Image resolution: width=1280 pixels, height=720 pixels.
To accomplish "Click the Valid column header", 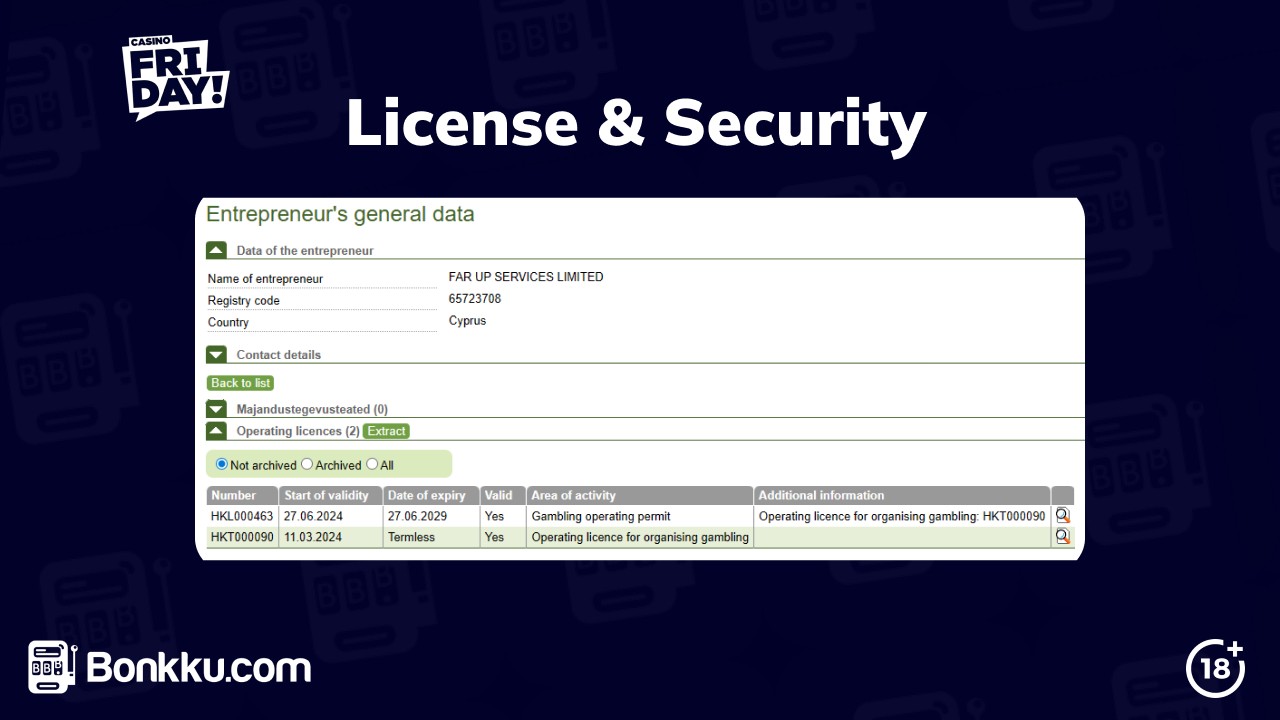I will (x=503, y=495).
